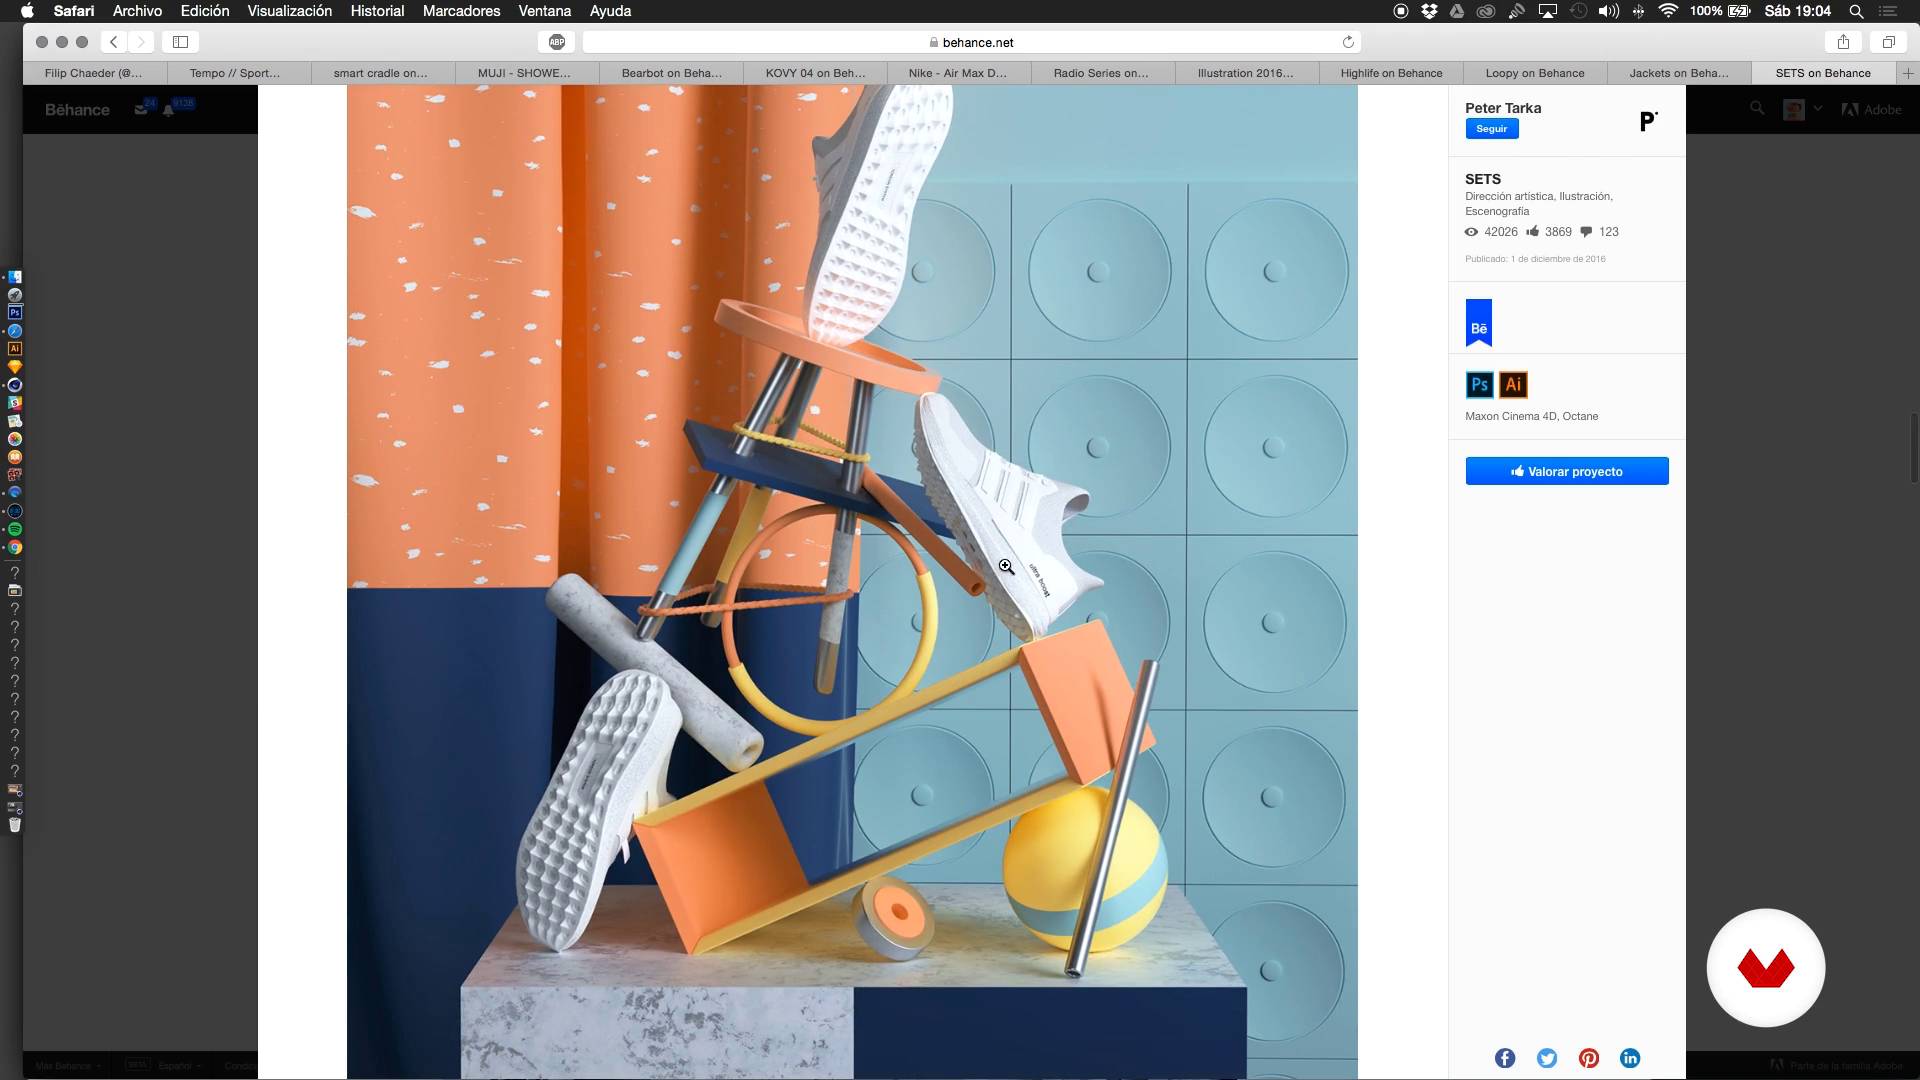Open the Ayuda menu

(610, 11)
